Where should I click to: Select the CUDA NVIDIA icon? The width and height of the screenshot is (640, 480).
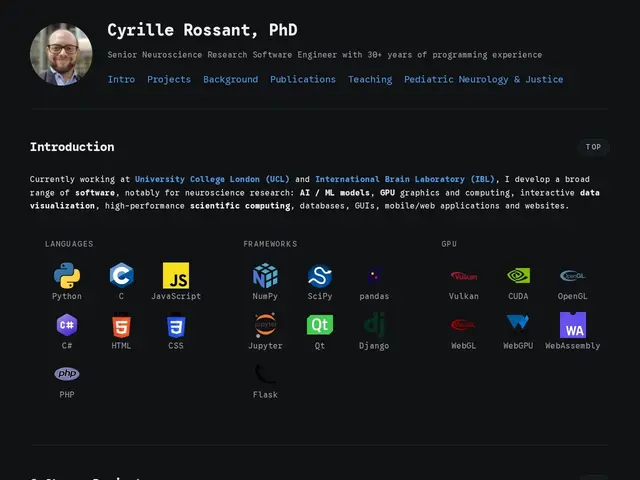pyautogui.click(x=518, y=276)
